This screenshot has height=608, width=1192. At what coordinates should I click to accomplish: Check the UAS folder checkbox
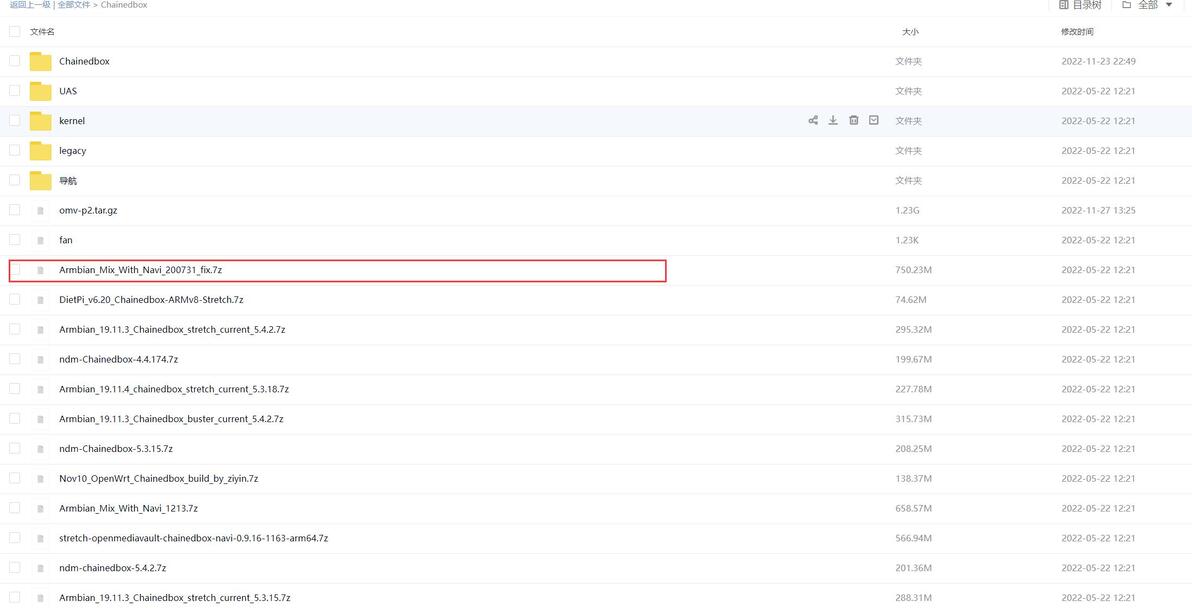(14, 90)
